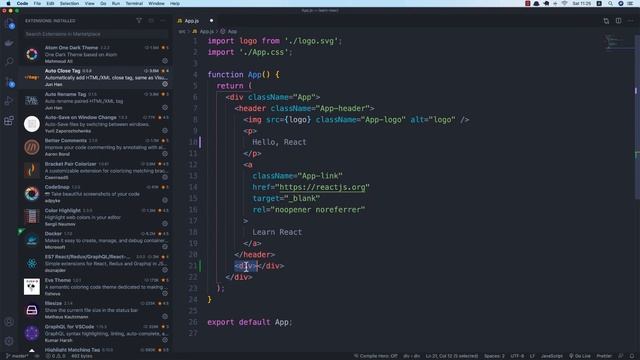Click the Color Highlight manage gear

click(x=165, y=224)
